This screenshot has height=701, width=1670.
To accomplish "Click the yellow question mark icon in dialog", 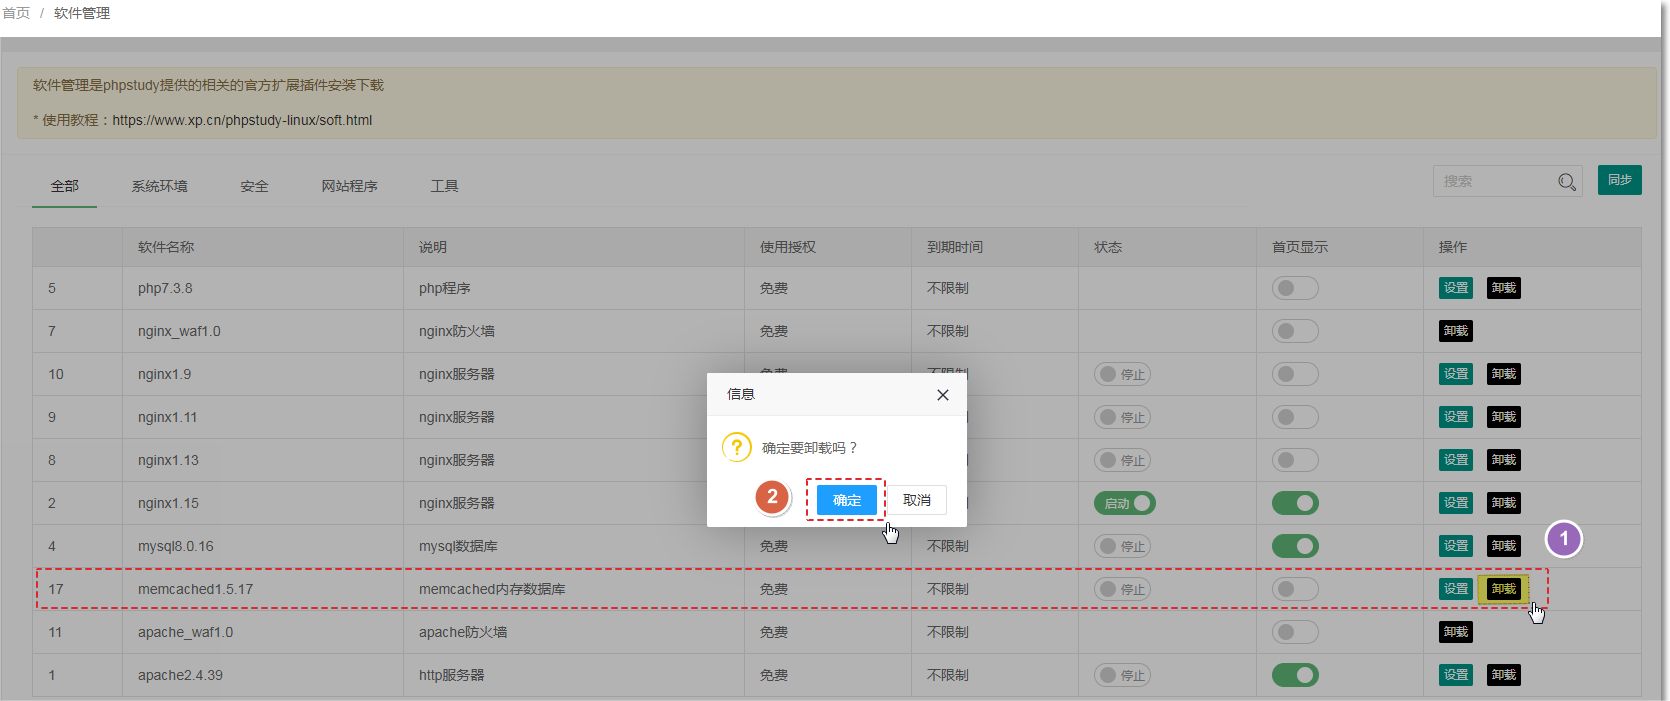I will [737, 447].
